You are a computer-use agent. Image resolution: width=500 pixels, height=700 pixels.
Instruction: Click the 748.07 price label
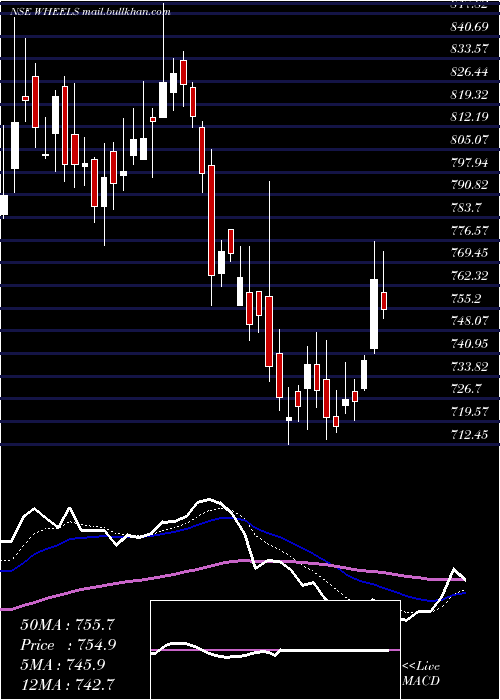469,321
